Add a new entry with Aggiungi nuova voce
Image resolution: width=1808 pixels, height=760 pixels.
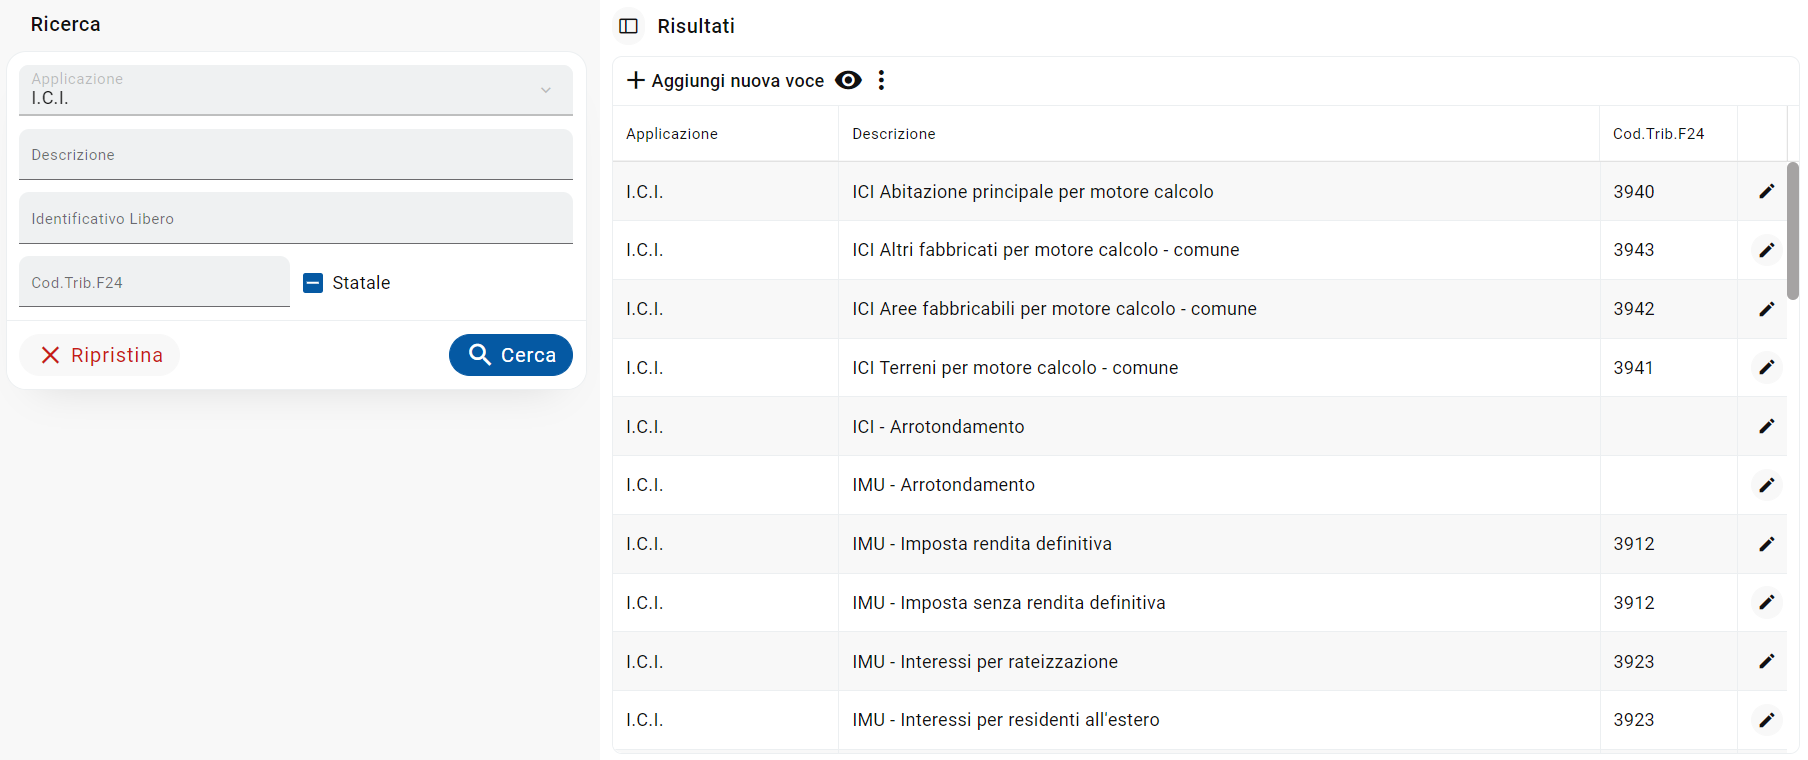pyautogui.click(x=725, y=80)
